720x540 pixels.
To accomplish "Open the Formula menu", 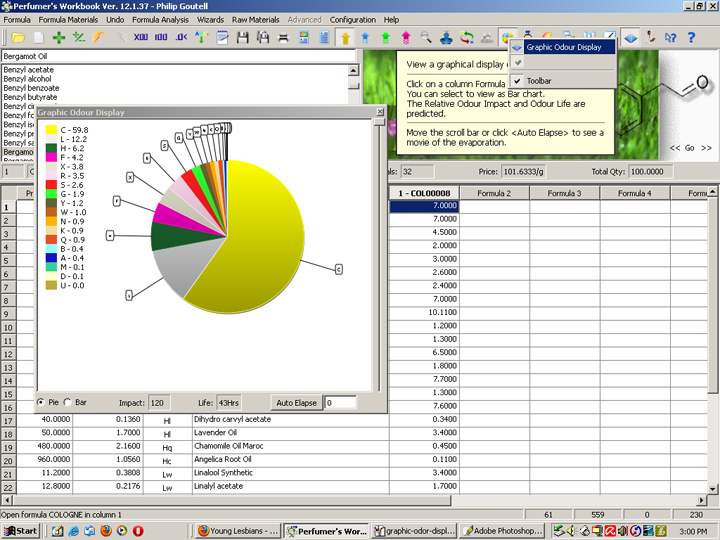I will 17,20.
